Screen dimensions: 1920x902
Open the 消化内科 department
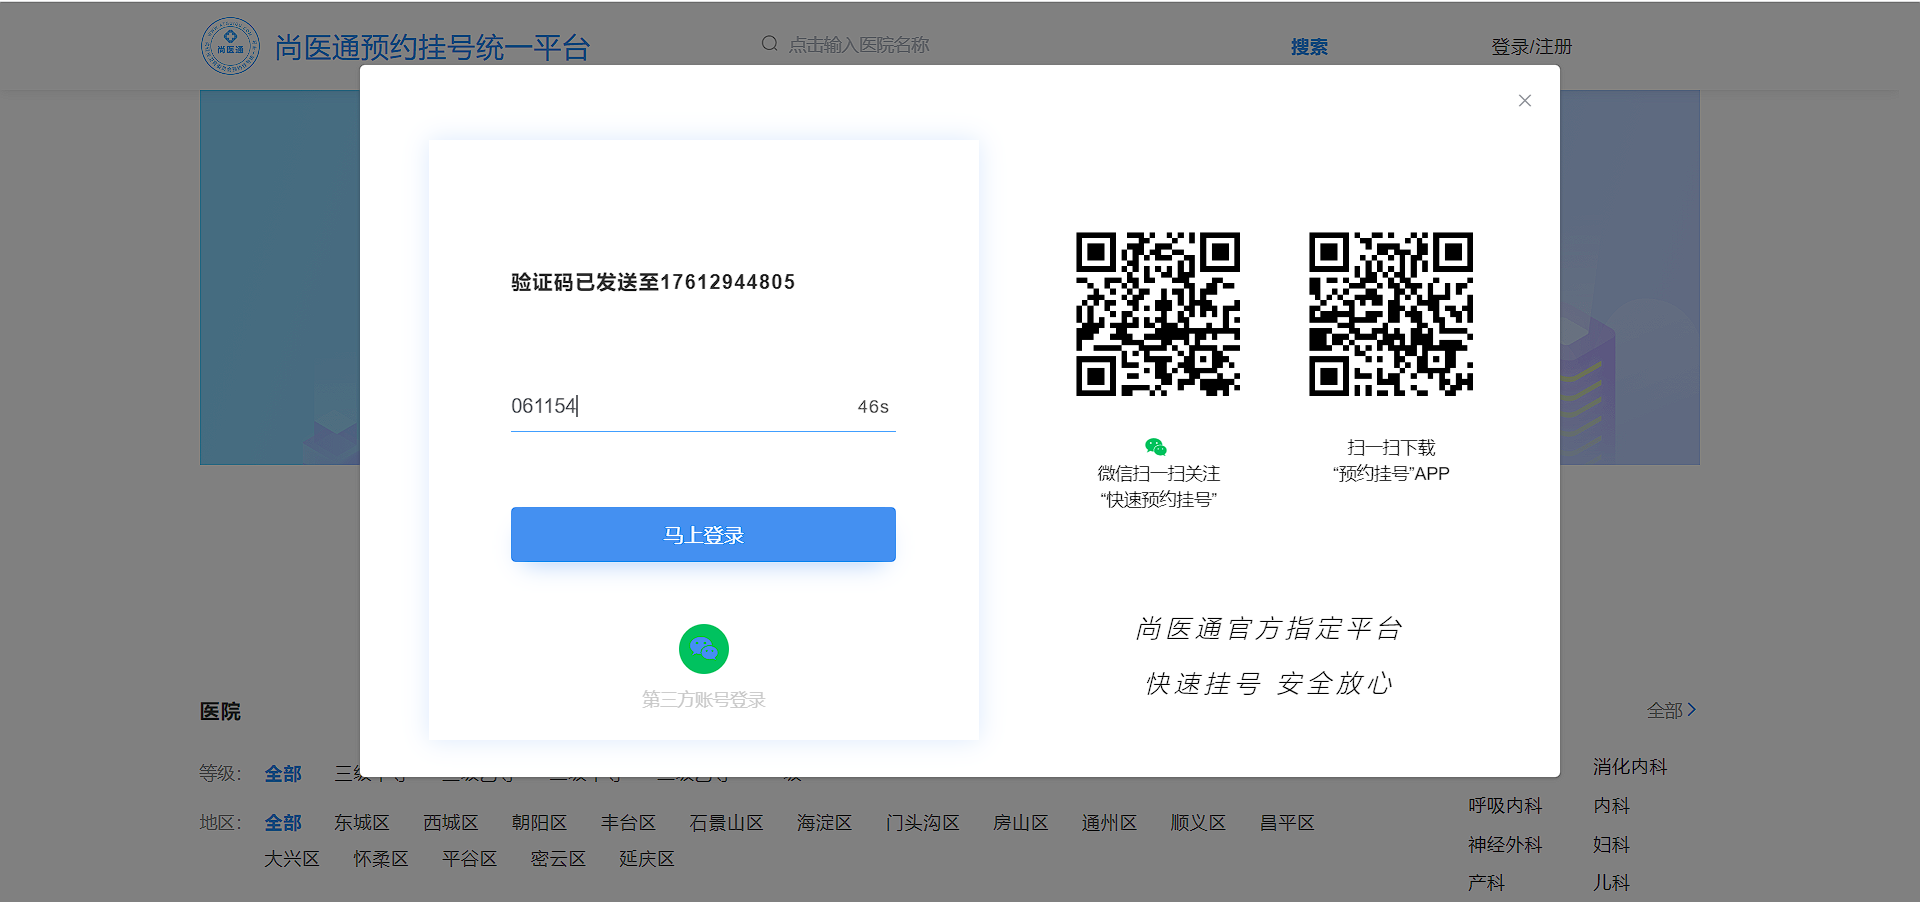(x=1630, y=767)
